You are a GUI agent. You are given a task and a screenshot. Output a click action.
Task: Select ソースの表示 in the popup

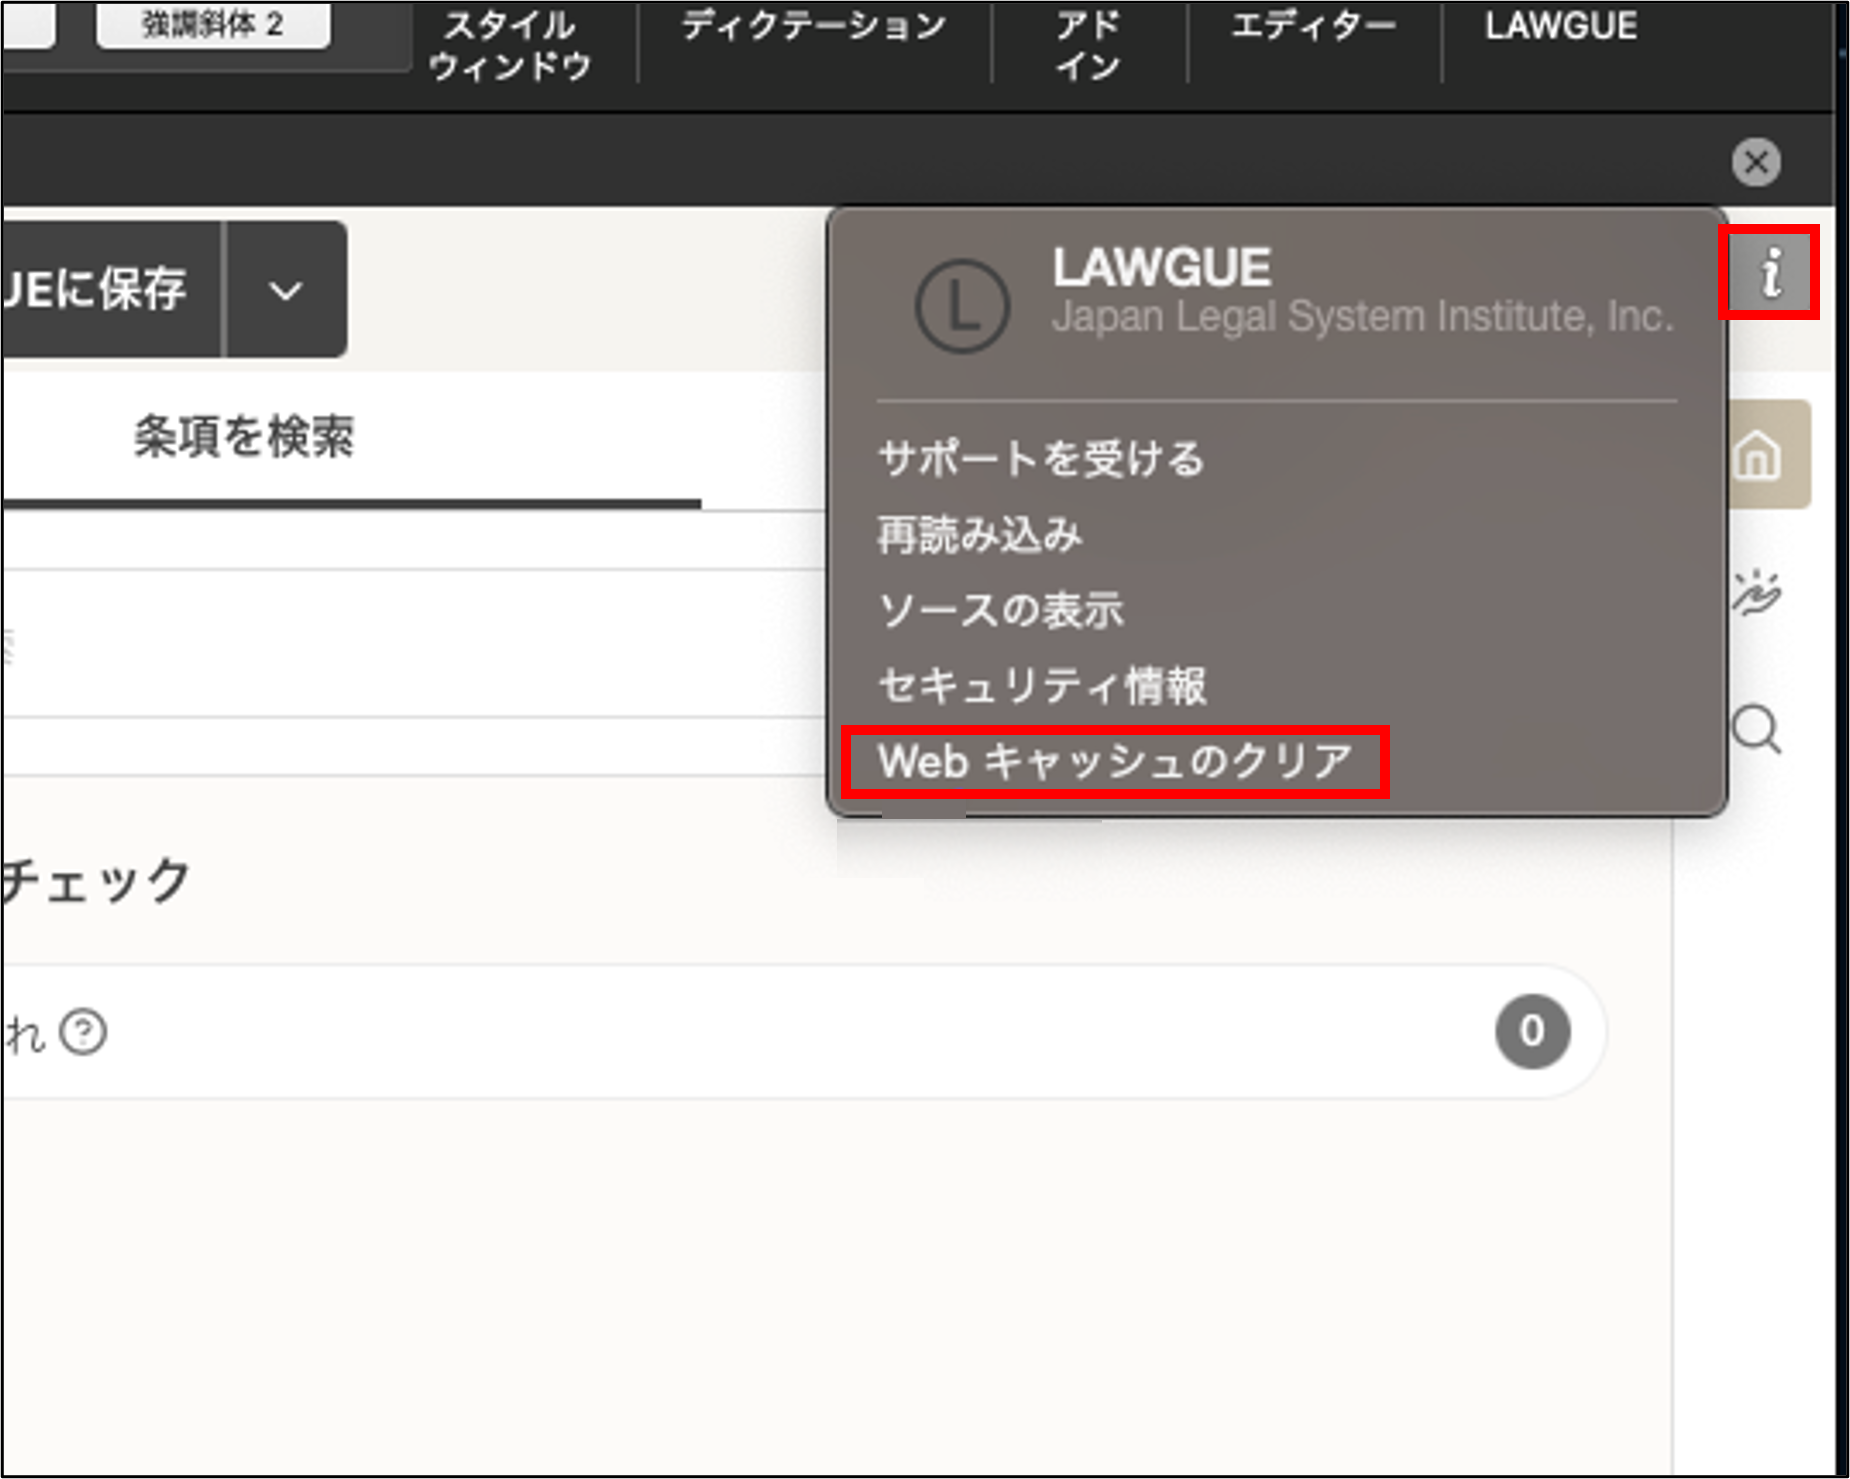(1001, 609)
